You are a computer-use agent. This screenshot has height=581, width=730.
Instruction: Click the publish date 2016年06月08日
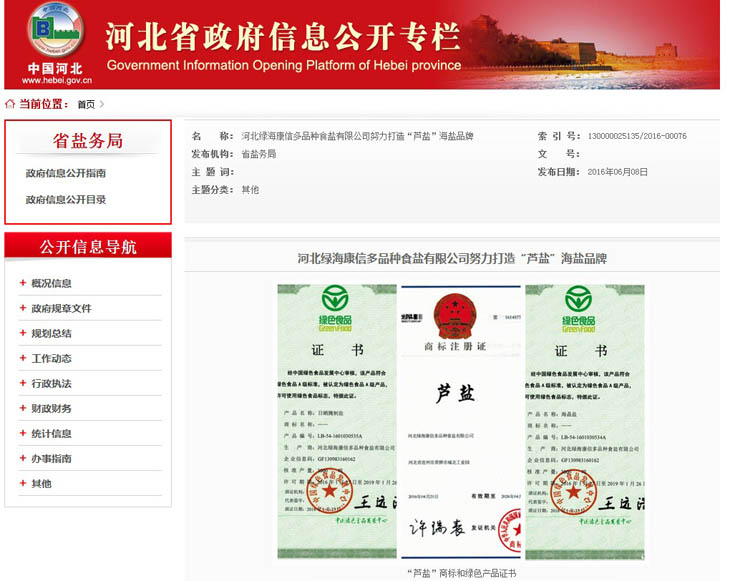(x=617, y=172)
